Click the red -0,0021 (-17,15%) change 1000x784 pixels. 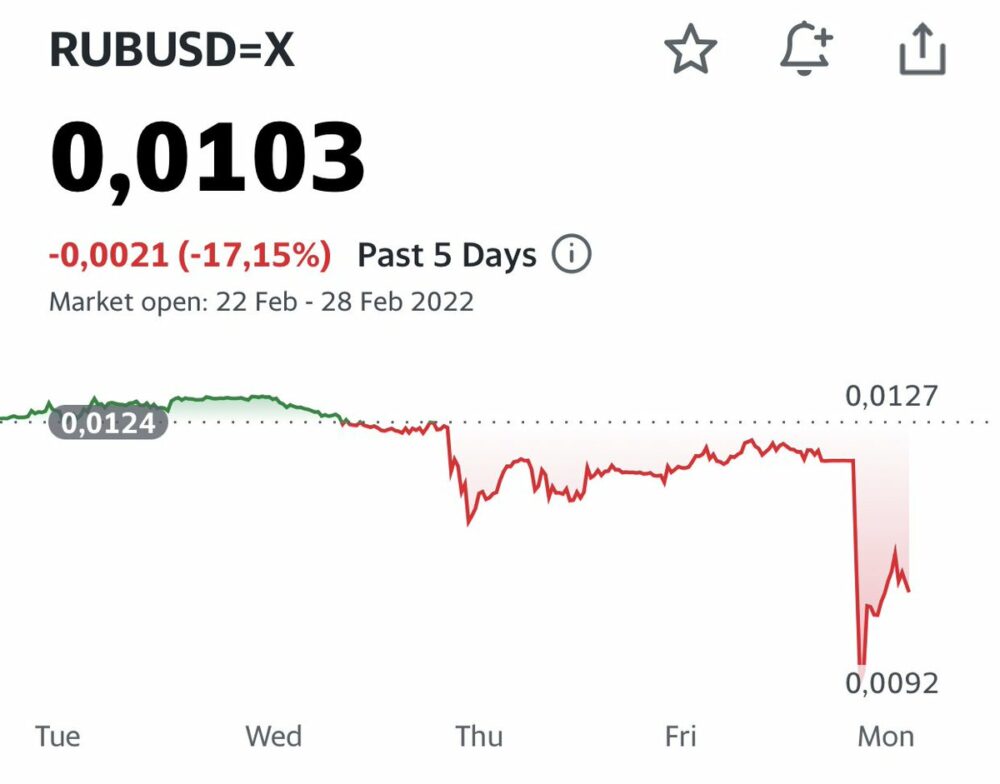[x=190, y=256]
